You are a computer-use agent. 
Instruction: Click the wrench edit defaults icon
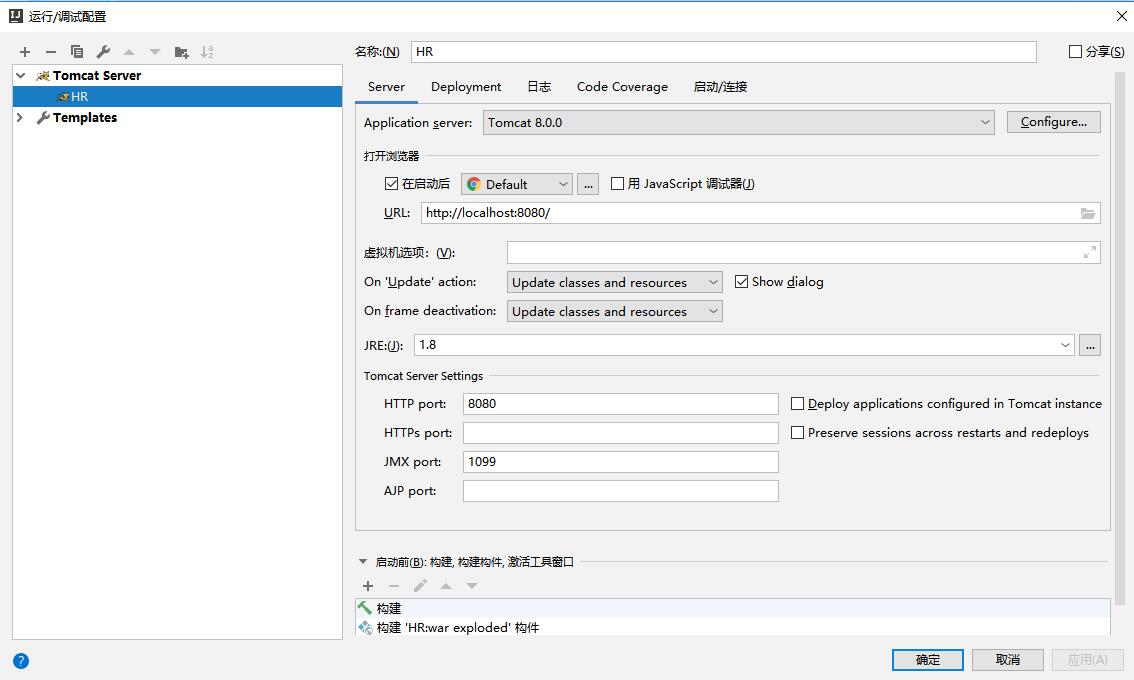pyautogui.click(x=103, y=52)
